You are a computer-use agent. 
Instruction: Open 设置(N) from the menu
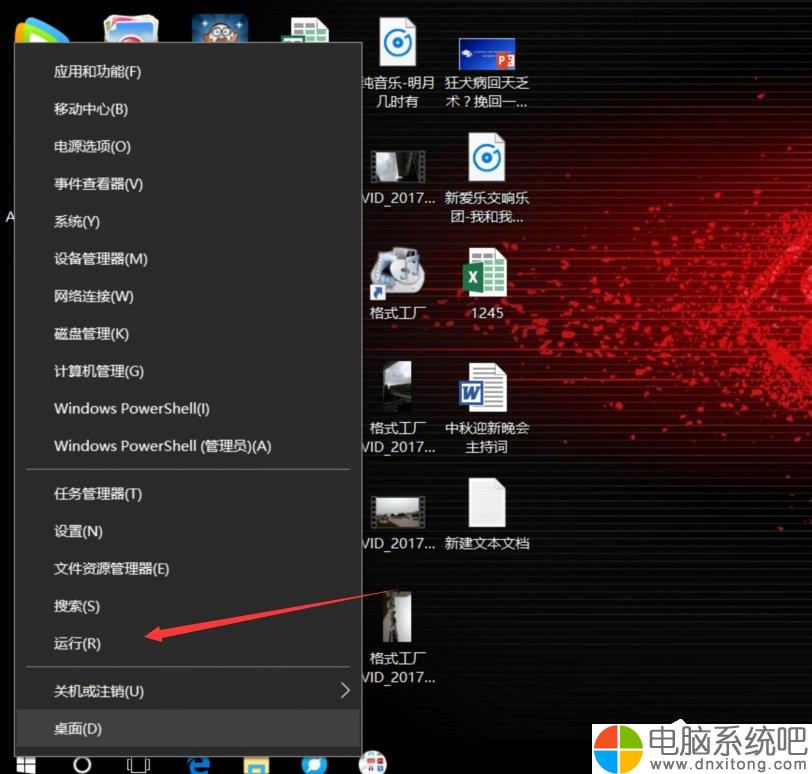point(188,531)
